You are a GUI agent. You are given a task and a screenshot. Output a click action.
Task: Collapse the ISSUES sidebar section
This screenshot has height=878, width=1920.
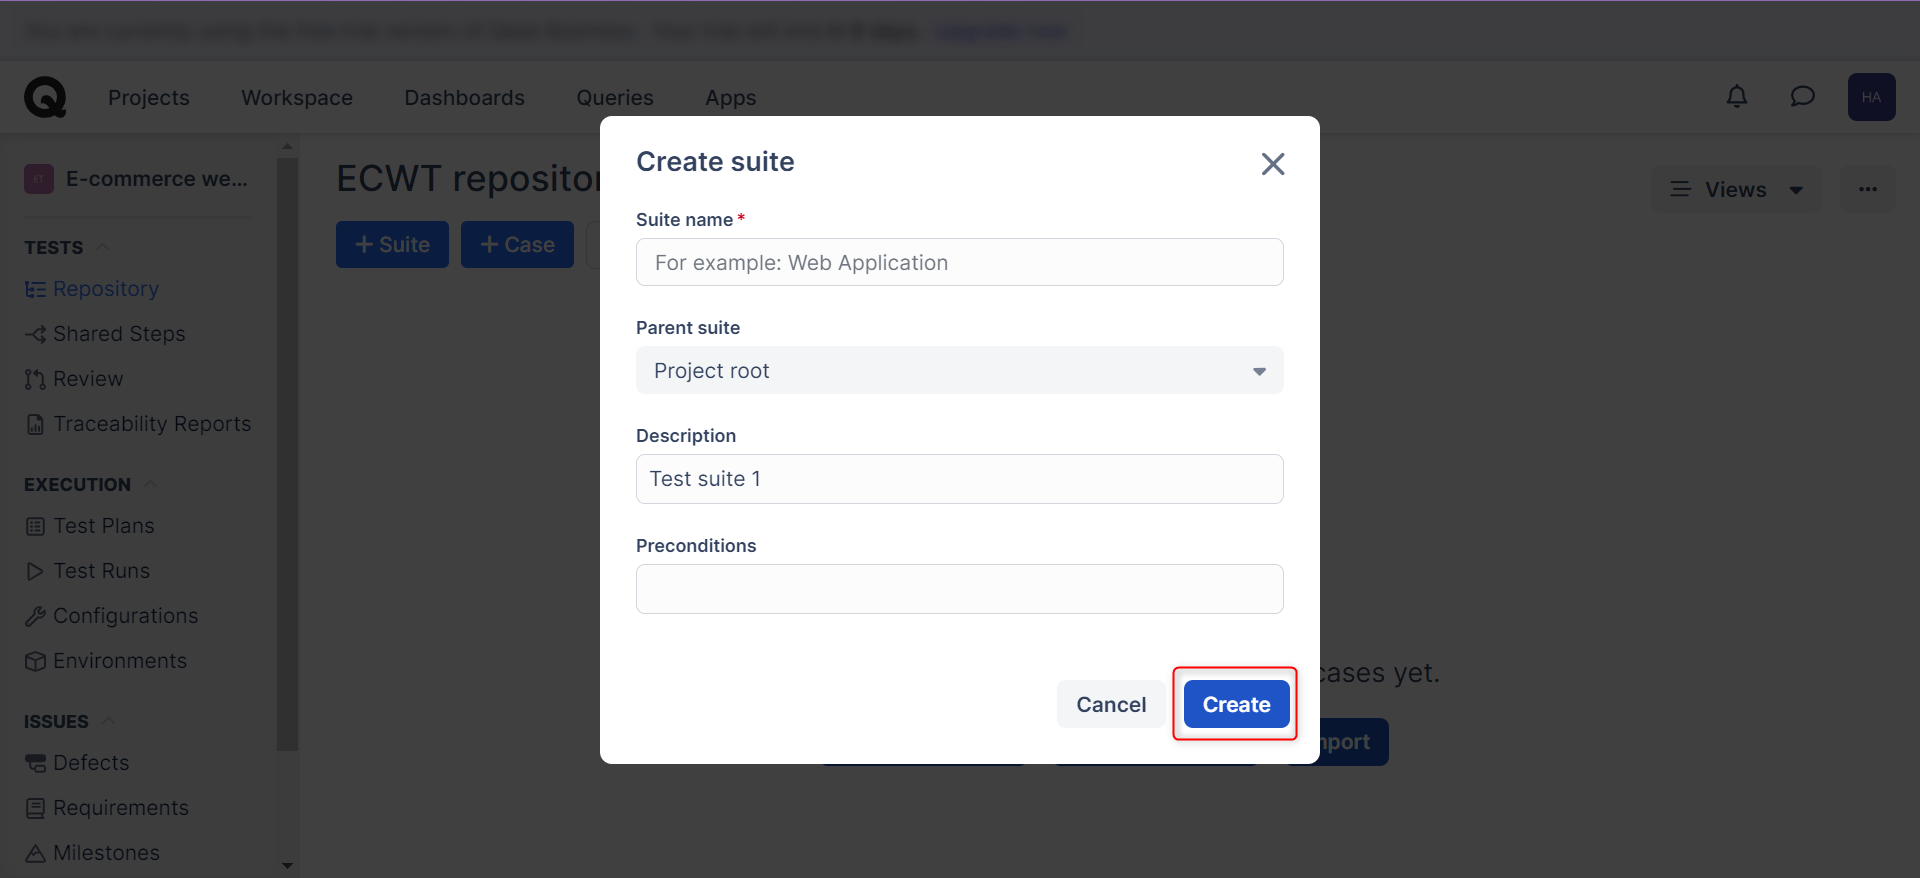click(x=109, y=722)
